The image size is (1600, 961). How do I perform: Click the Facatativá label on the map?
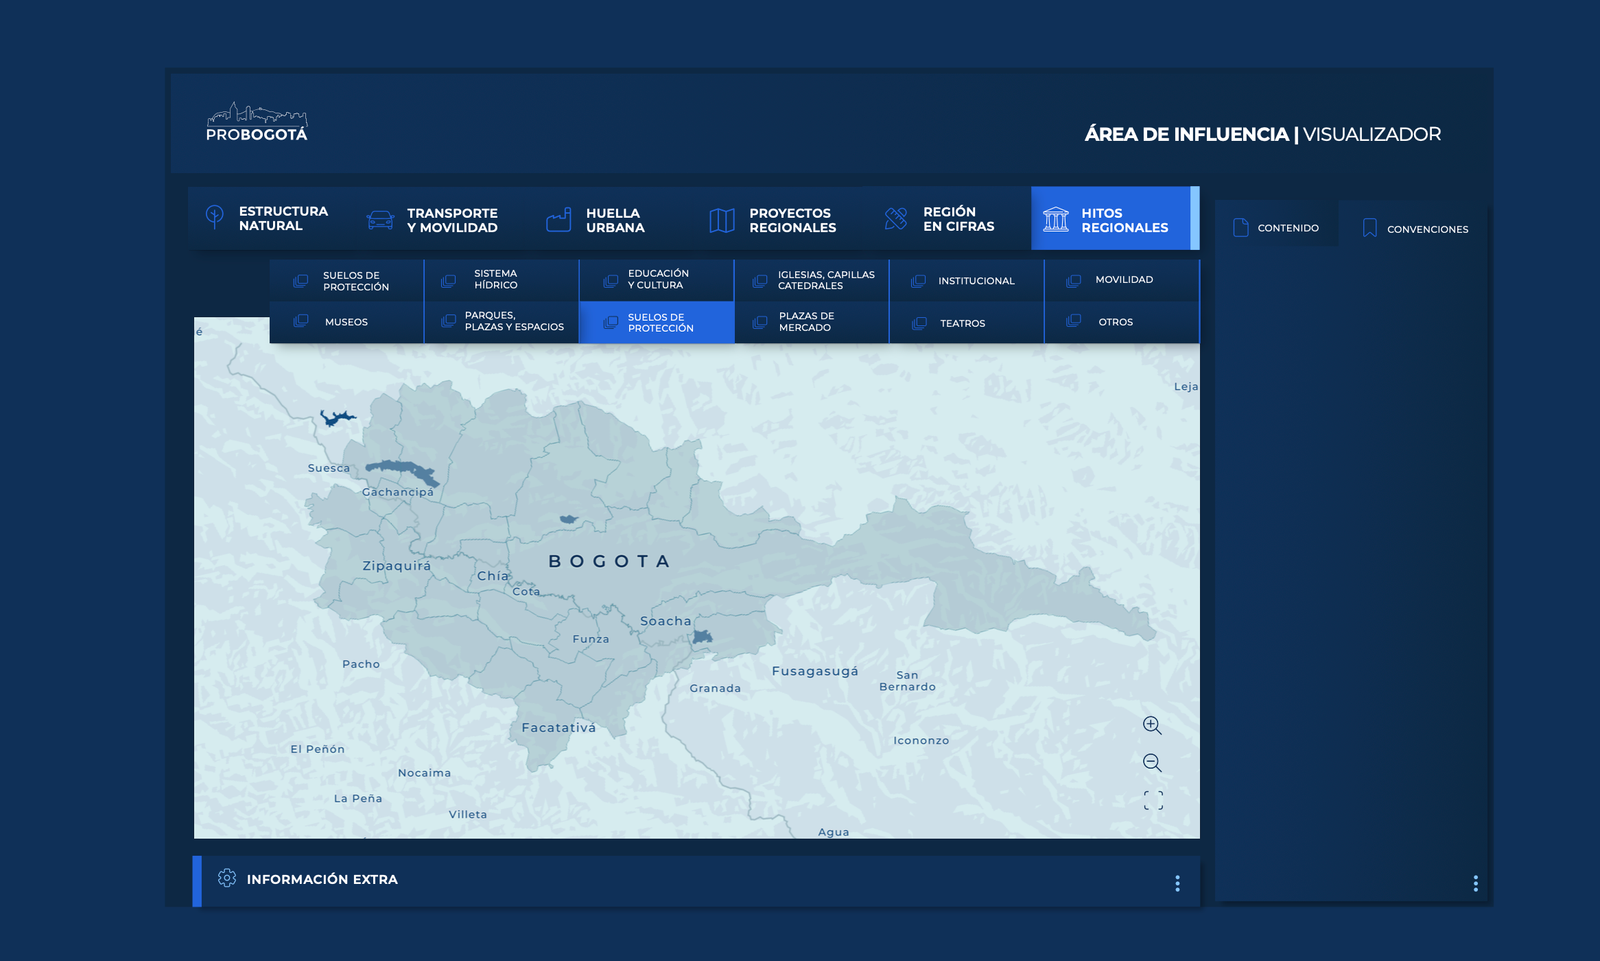559,728
